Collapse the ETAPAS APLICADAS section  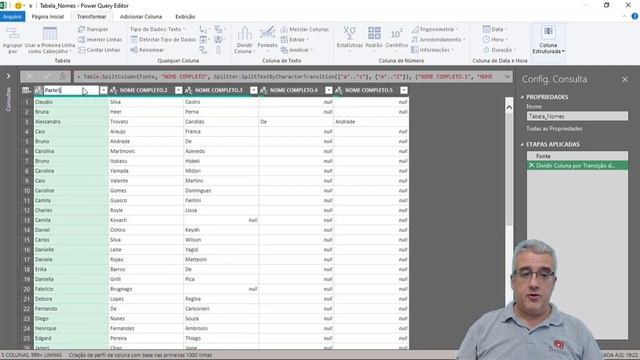[x=522, y=144]
